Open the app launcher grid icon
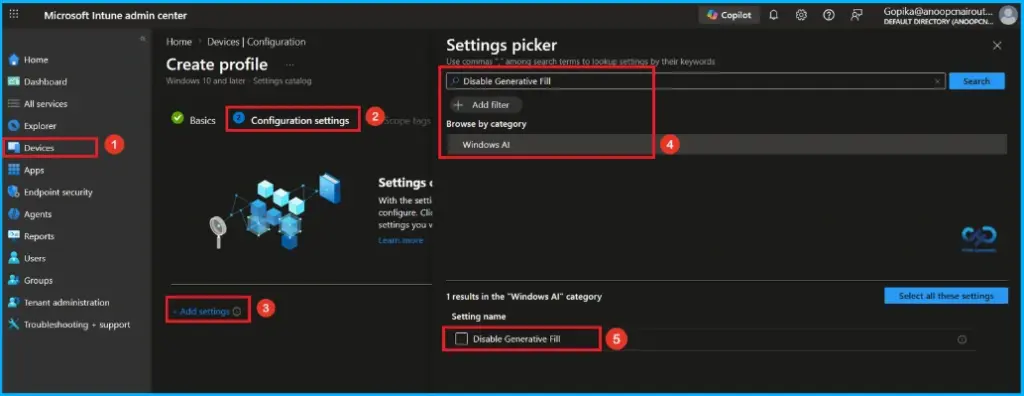 14,14
